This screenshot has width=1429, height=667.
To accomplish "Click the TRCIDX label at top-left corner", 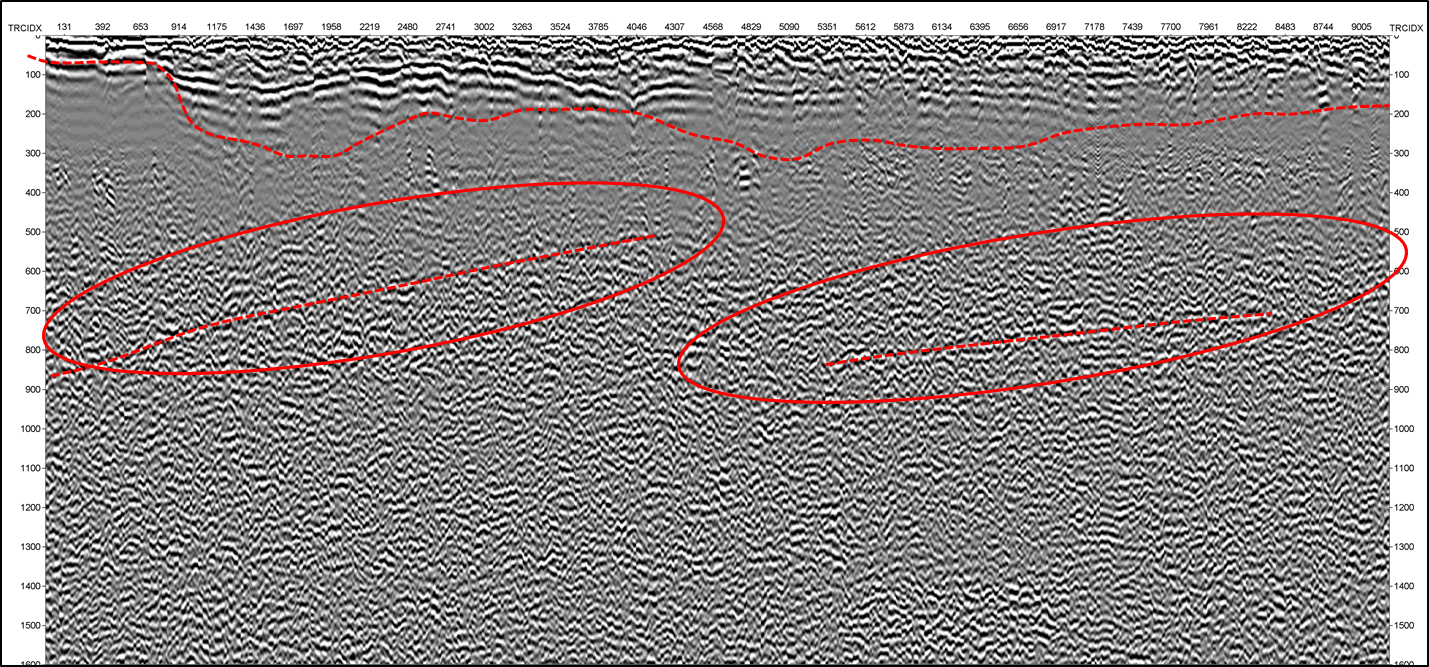I will pyautogui.click(x=24, y=27).
